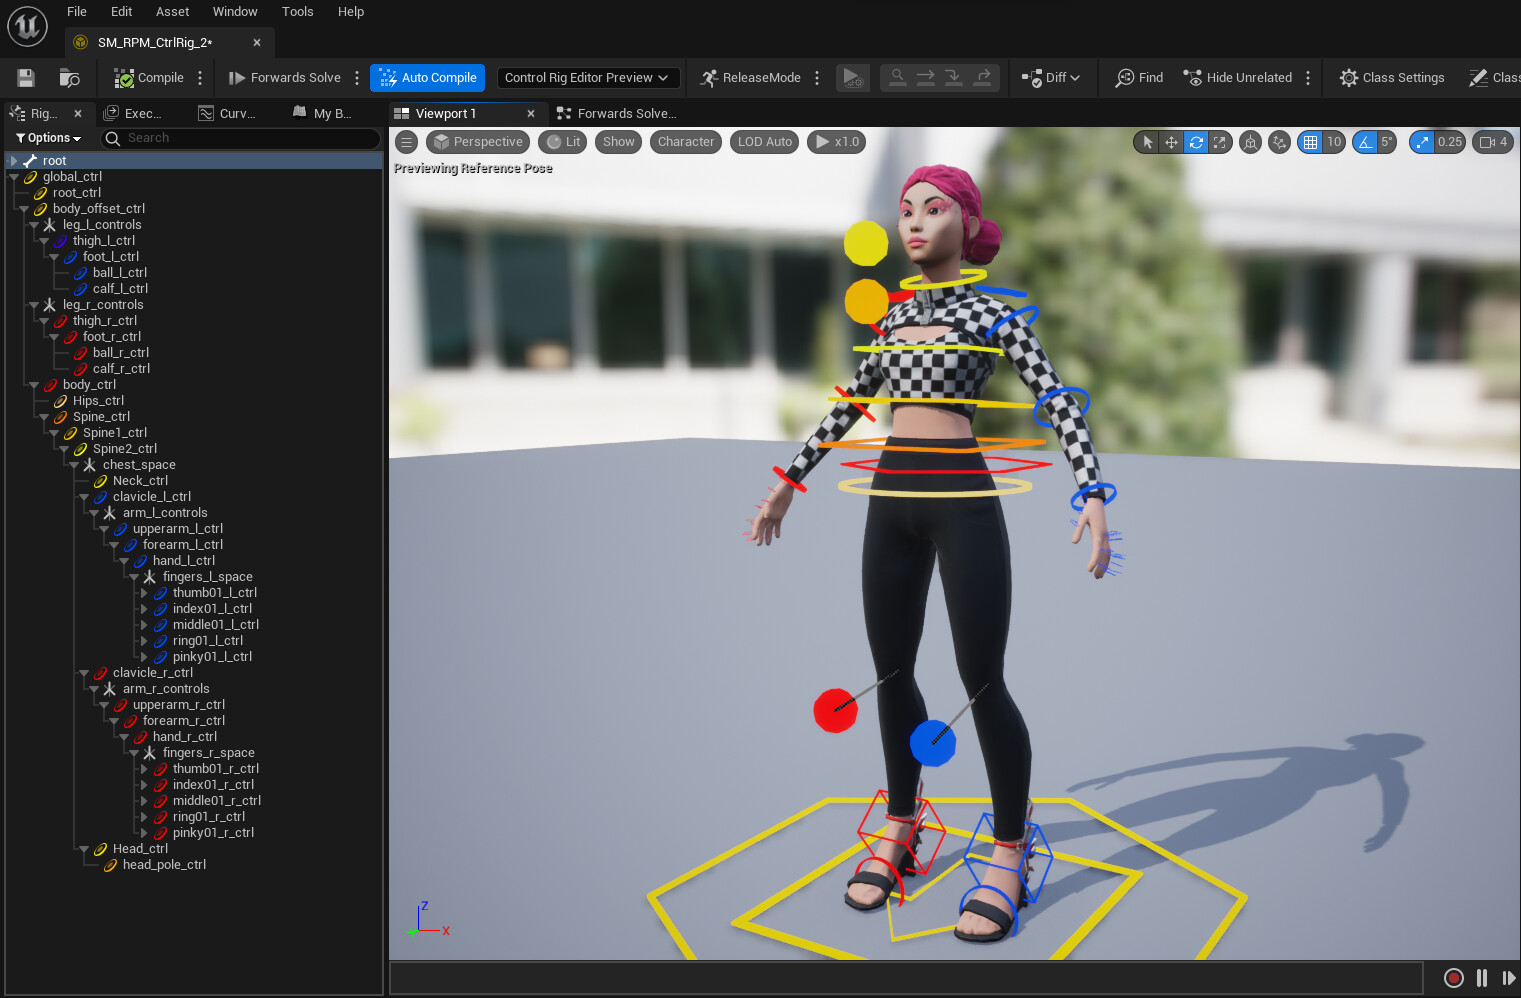Select the Translate tool in the viewport toolbar
Screen dimensions: 1521x998
[x=1171, y=142]
